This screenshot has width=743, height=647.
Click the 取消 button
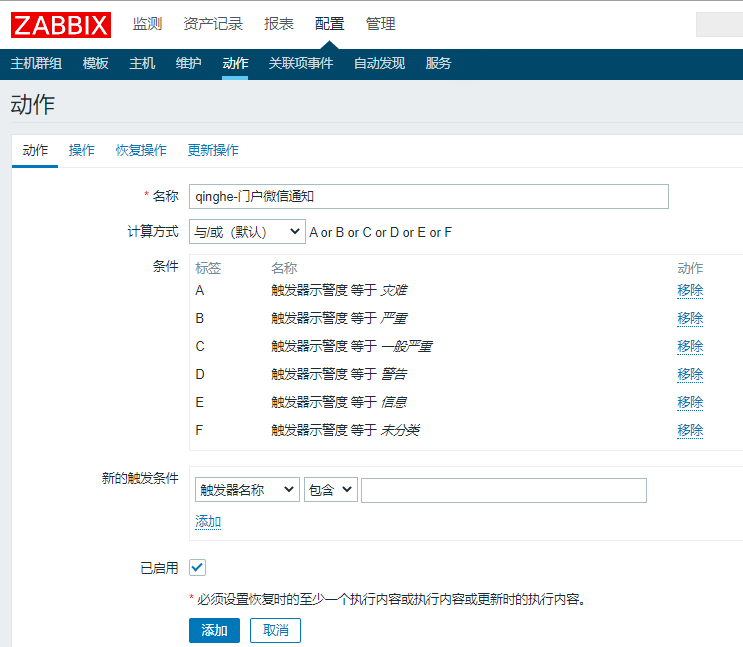pos(275,630)
